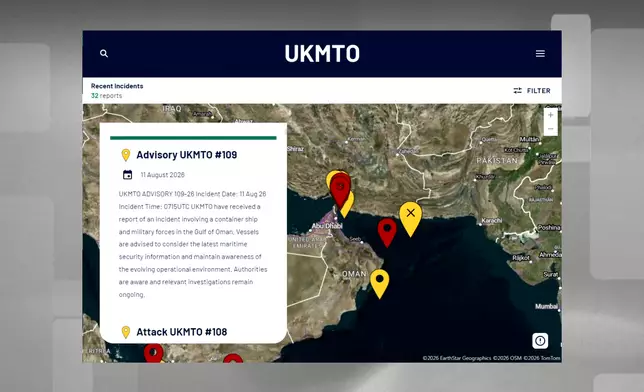Click the Karachi label on the map
The width and height of the screenshot is (644, 392).
point(492,221)
